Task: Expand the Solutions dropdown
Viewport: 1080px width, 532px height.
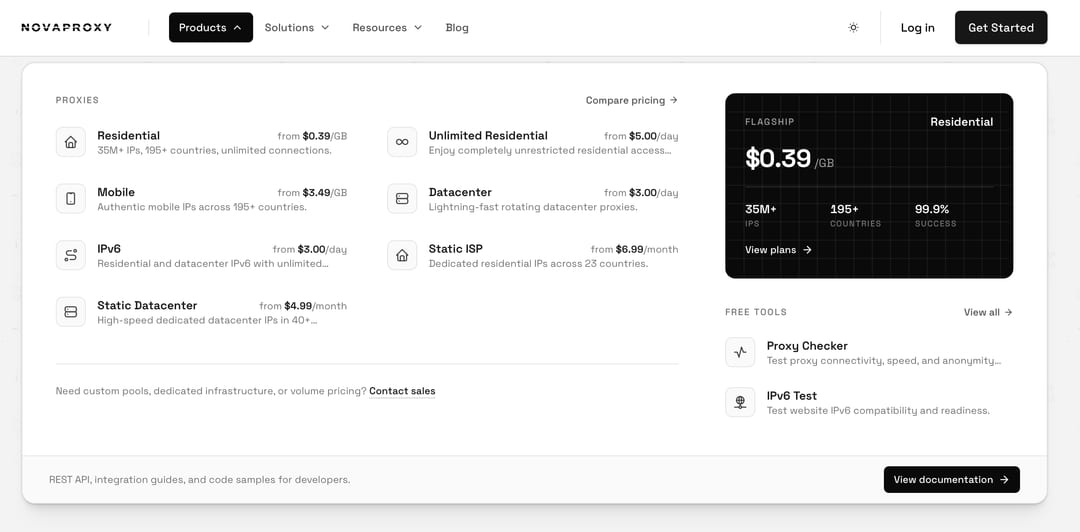Action: tap(297, 28)
